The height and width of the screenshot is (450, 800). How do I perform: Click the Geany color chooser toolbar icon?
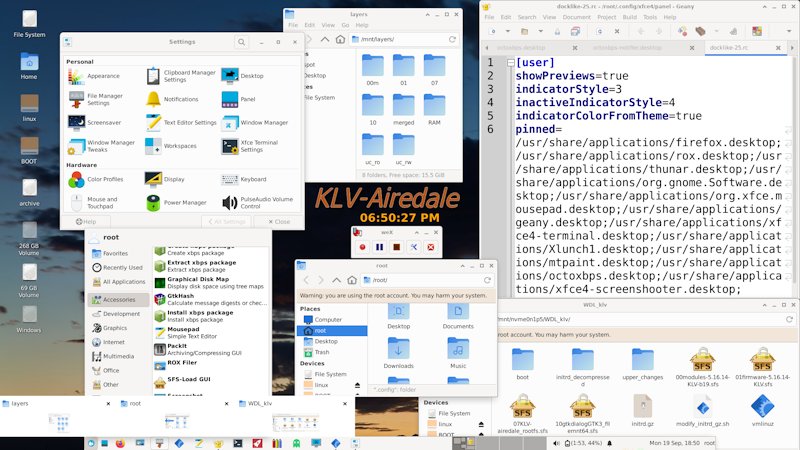click(757, 32)
